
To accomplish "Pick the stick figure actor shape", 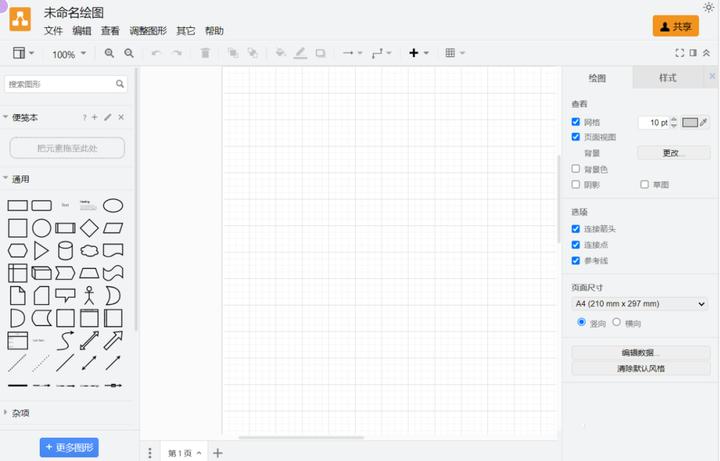I will pyautogui.click(x=89, y=295).
